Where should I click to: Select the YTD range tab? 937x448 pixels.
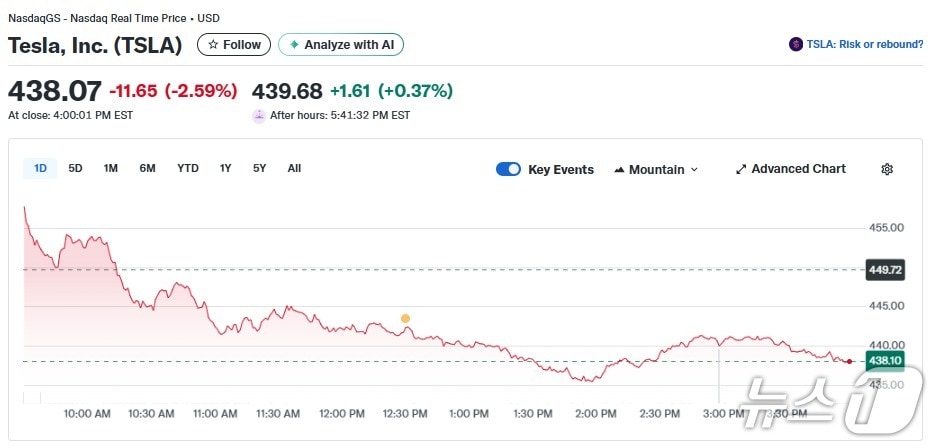188,168
